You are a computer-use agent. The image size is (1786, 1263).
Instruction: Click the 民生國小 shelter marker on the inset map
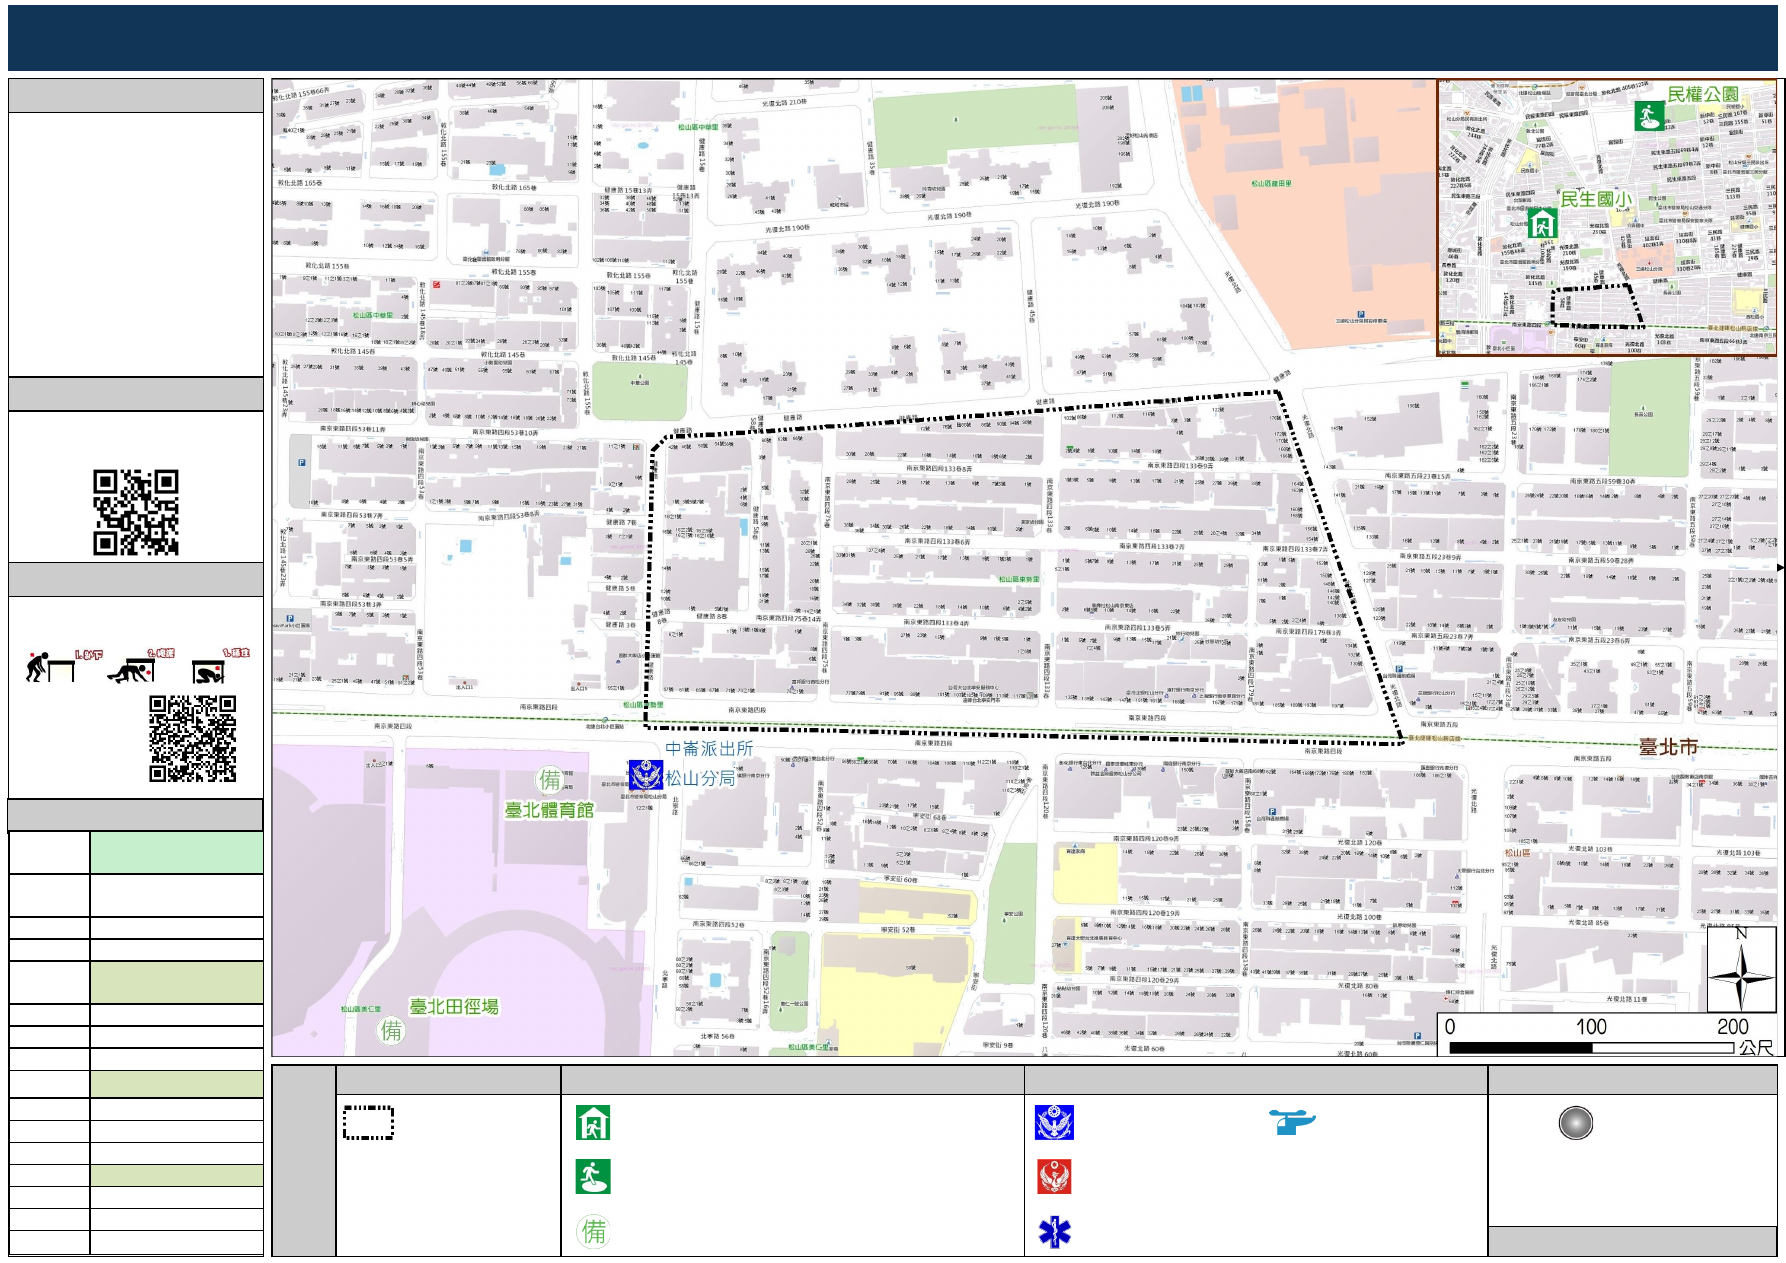[1541, 223]
